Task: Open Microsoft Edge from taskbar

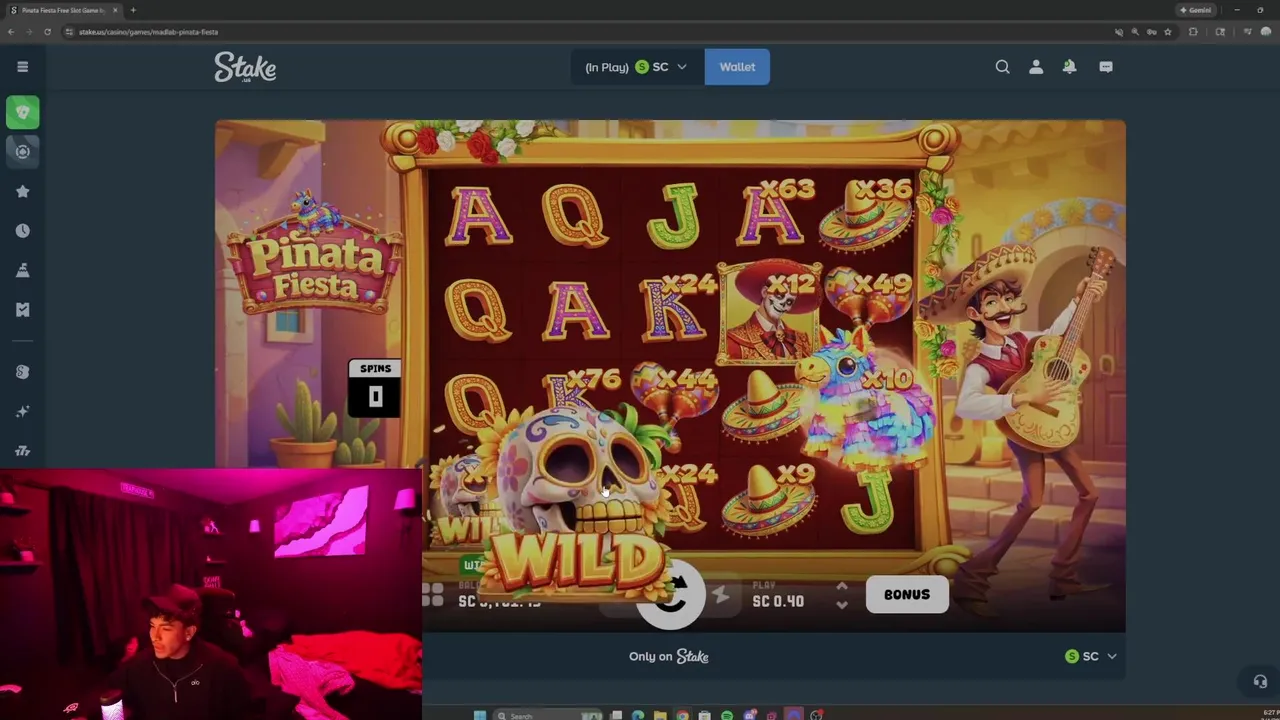Action: (638, 715)
